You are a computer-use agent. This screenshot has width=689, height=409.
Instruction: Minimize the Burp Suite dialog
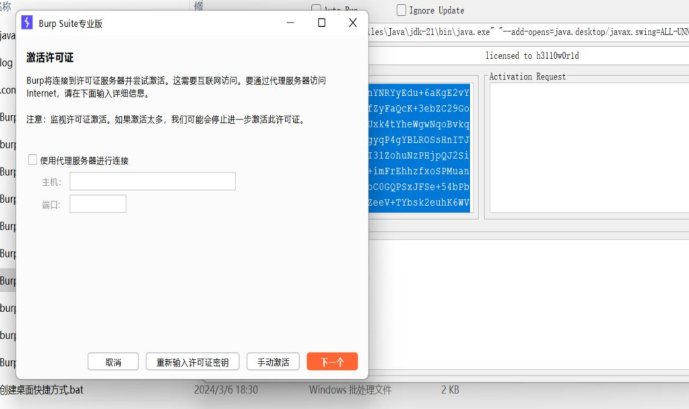[x=290, y=22]
